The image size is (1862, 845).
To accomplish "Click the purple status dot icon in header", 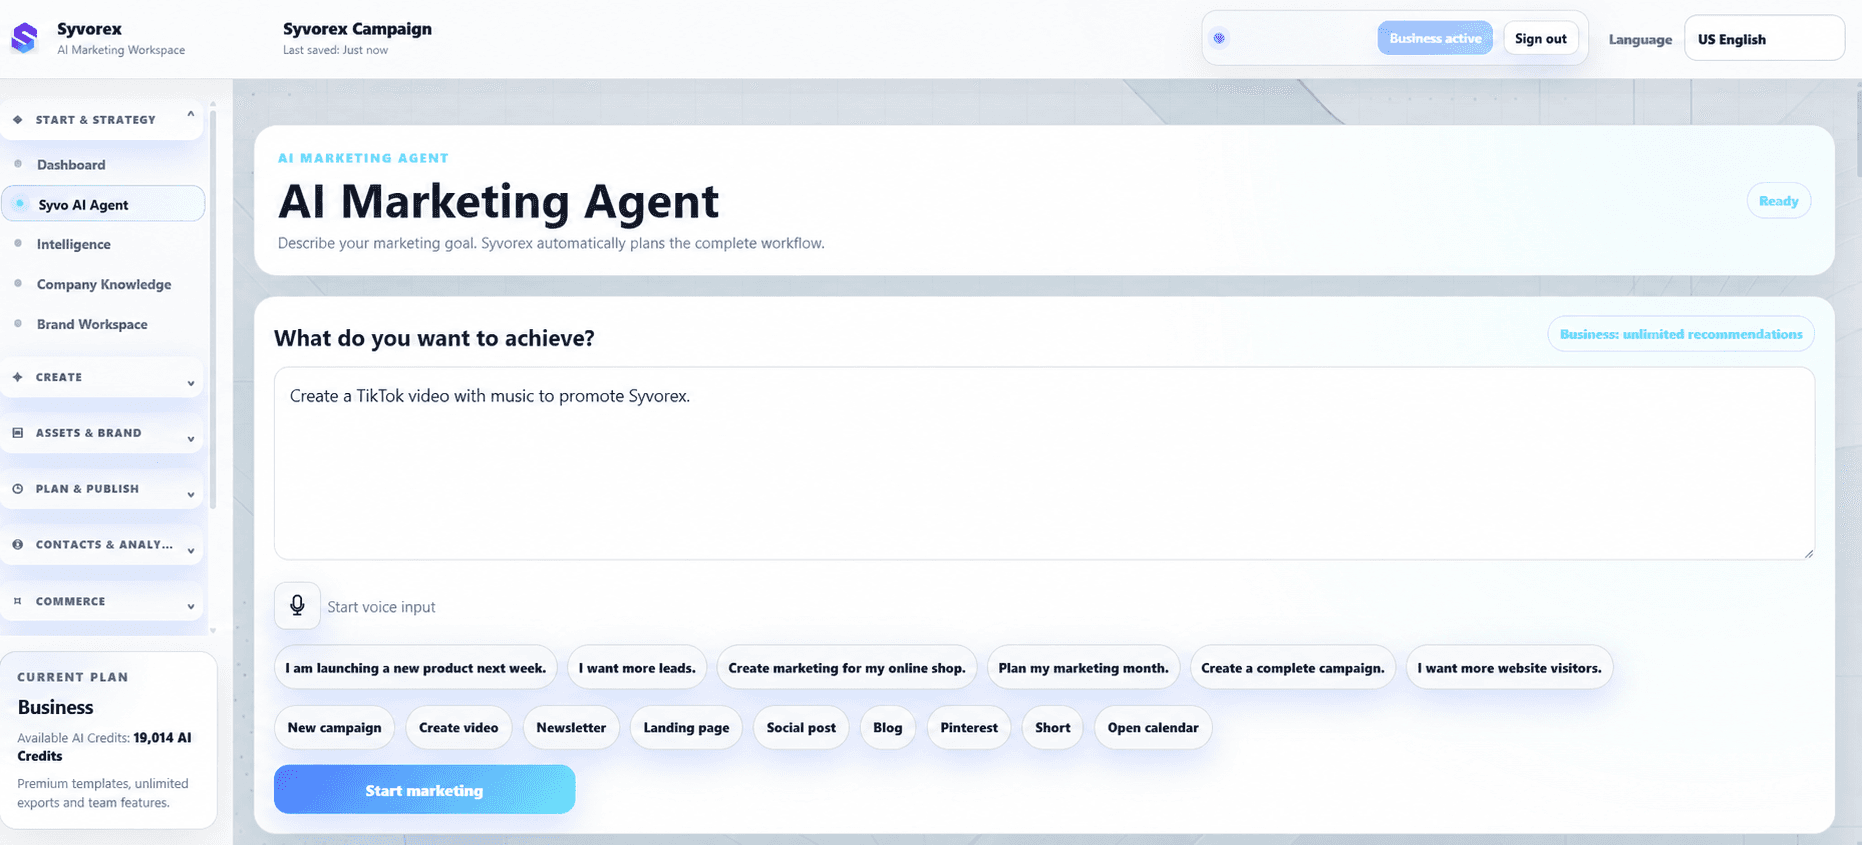I will (1219, 38).
